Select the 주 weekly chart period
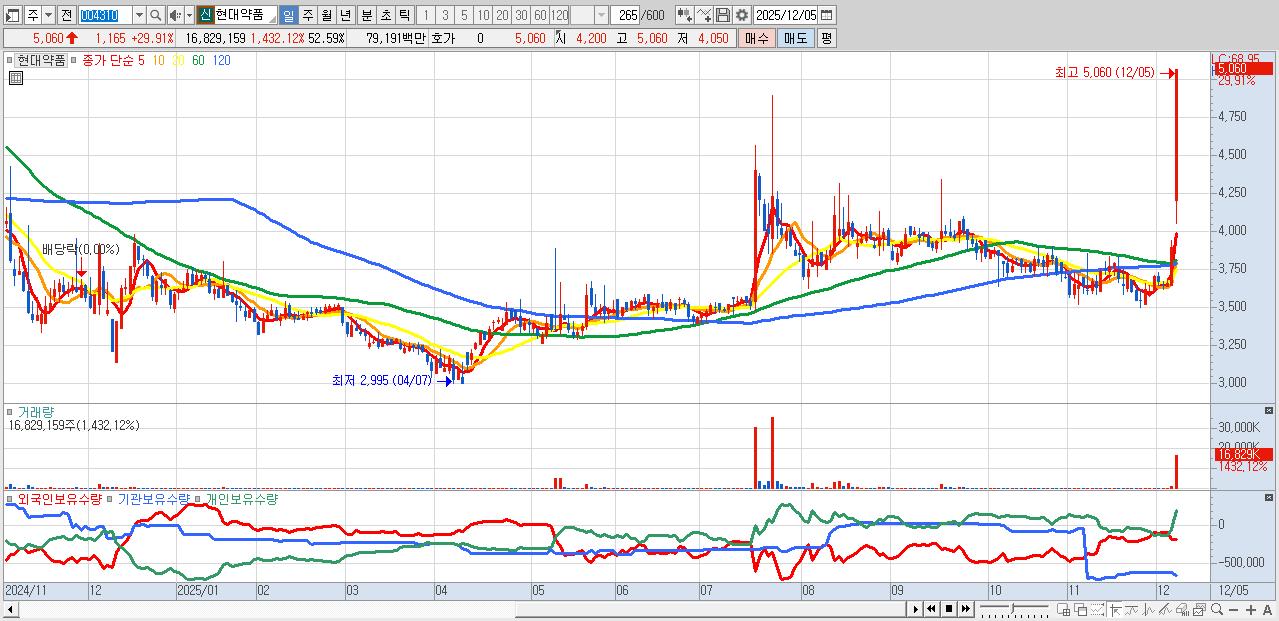Viewport: 1279px width, 621px height. coord(307,15)
